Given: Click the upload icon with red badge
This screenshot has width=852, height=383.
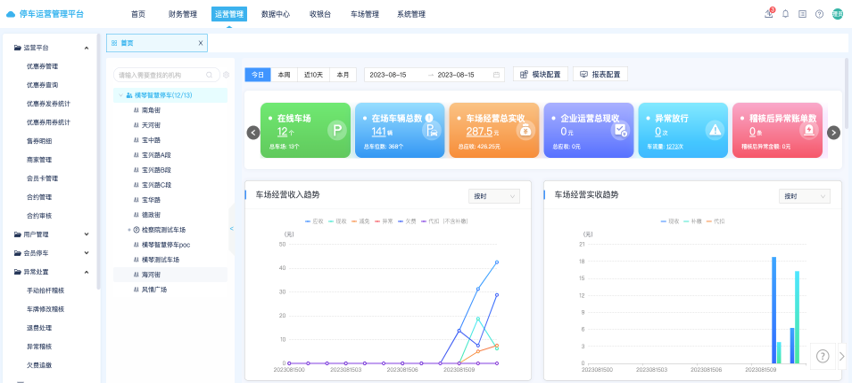Looking at the screenshot, I should [x=769, y=14].
